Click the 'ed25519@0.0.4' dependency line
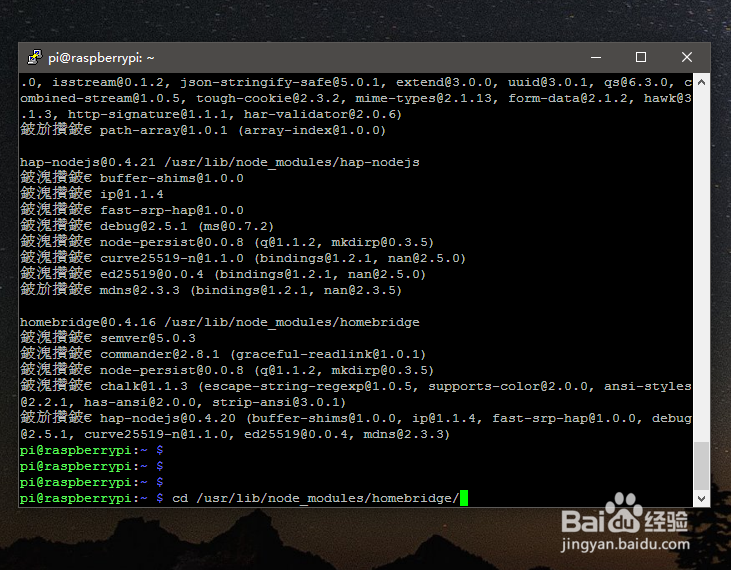This screenshot has width=731, height=570. click(x=262, y=274)
